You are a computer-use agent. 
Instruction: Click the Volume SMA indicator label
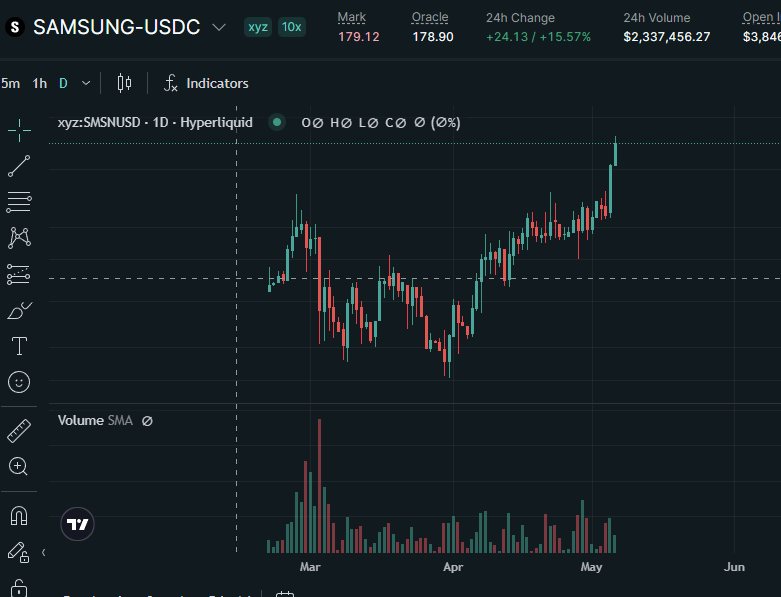click(x=95, y=421)
